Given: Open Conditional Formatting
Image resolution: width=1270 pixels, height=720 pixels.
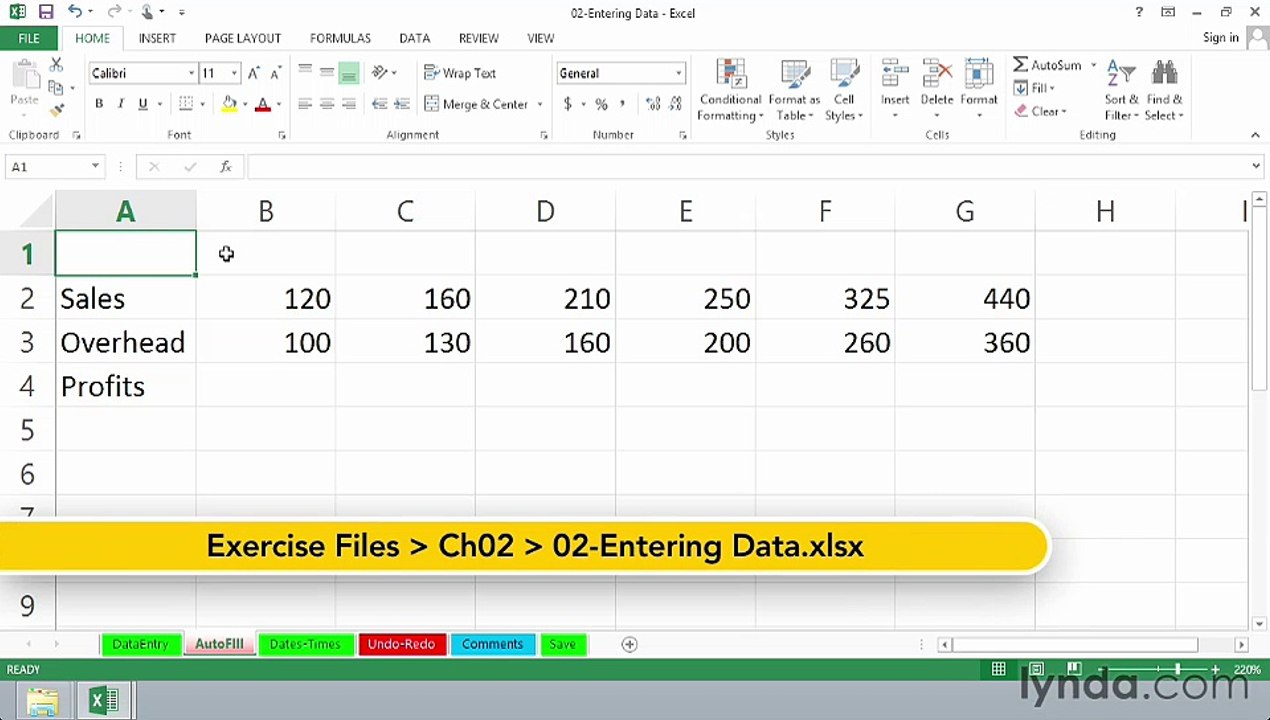Looking at the screenshot, I should tap(731, 91).
